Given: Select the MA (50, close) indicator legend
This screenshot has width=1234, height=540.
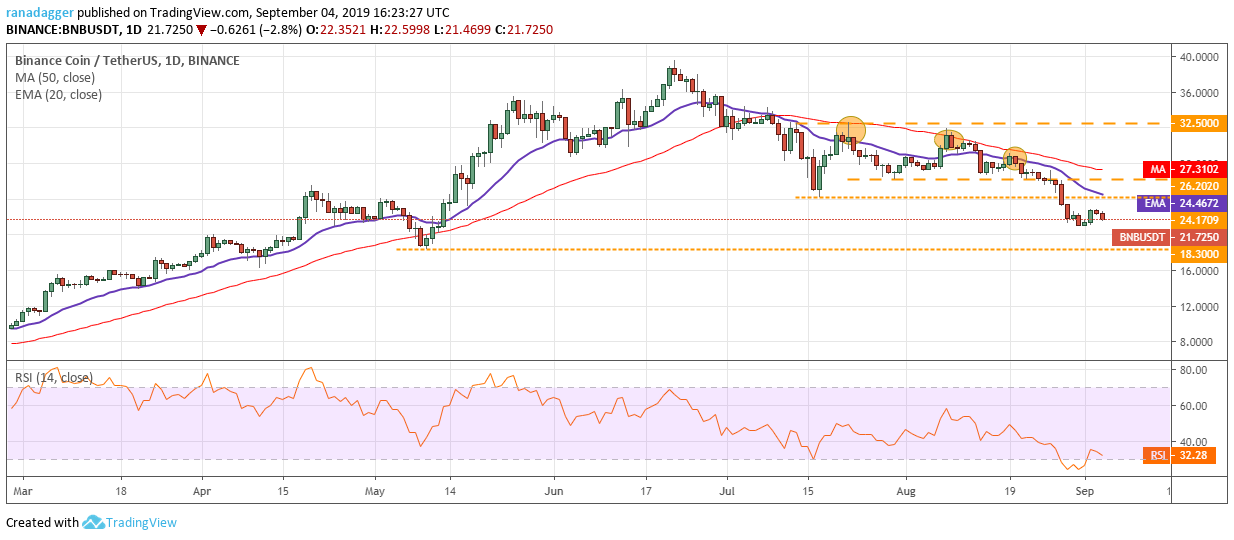Looking at the screenshot, I should (x=53, y=77).
